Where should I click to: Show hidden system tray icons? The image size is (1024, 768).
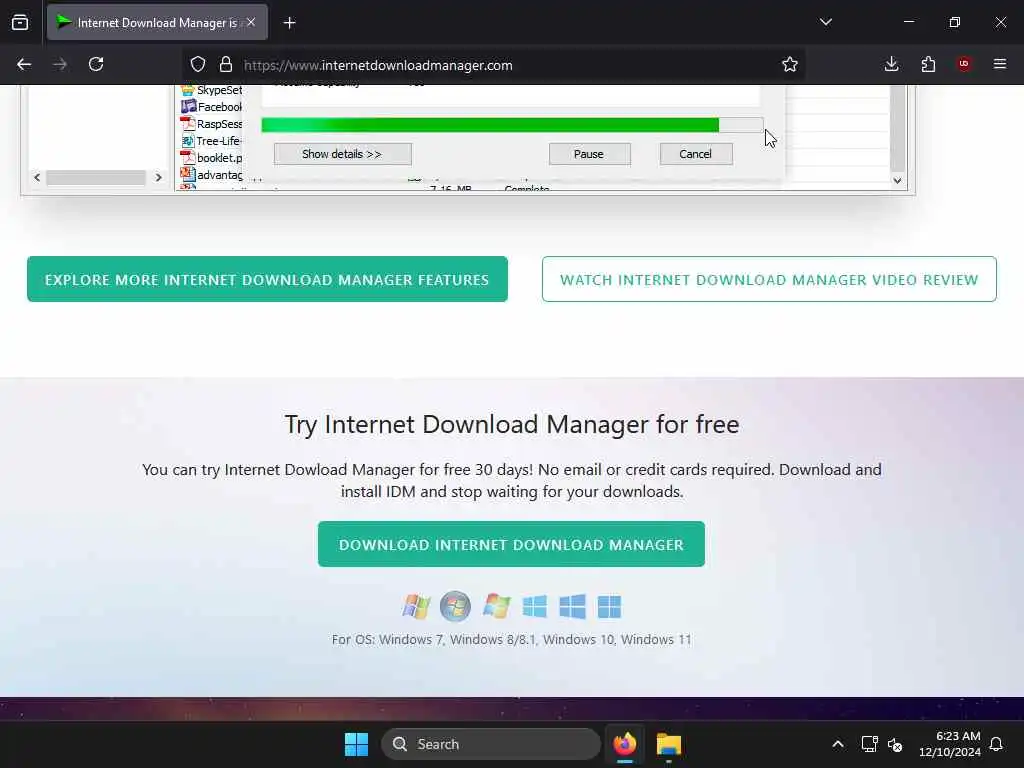pos(838,744)
